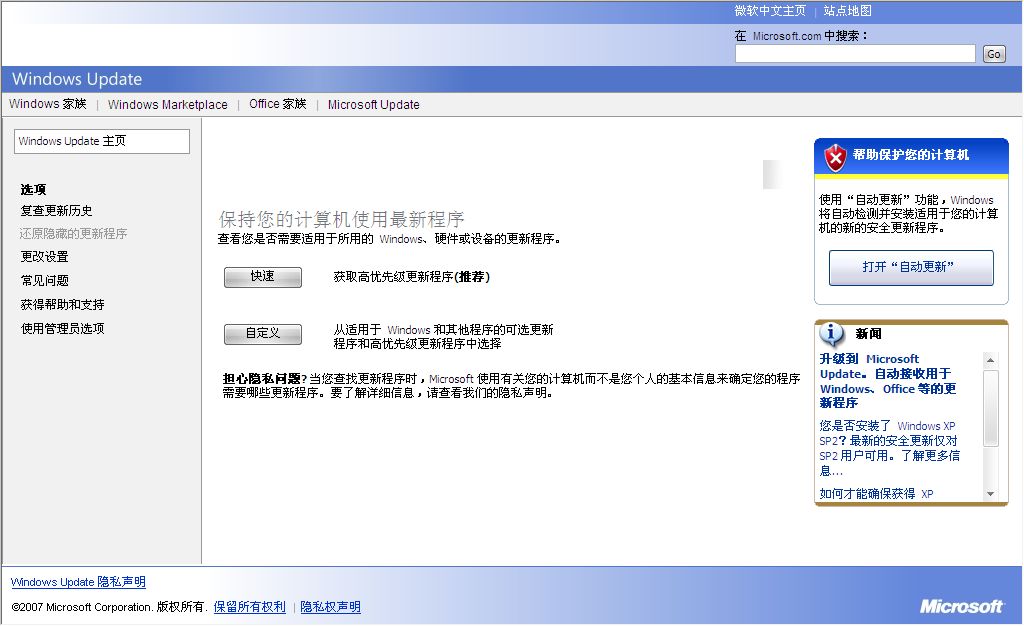This screenshot has height=626, width=1024.
Task: Click the 快速 express update button
Action: pos(263,277)
